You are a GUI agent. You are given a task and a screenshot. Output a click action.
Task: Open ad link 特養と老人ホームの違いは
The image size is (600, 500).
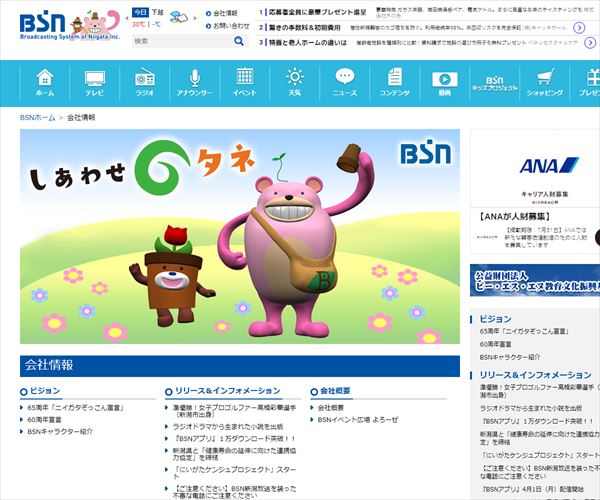308,42
